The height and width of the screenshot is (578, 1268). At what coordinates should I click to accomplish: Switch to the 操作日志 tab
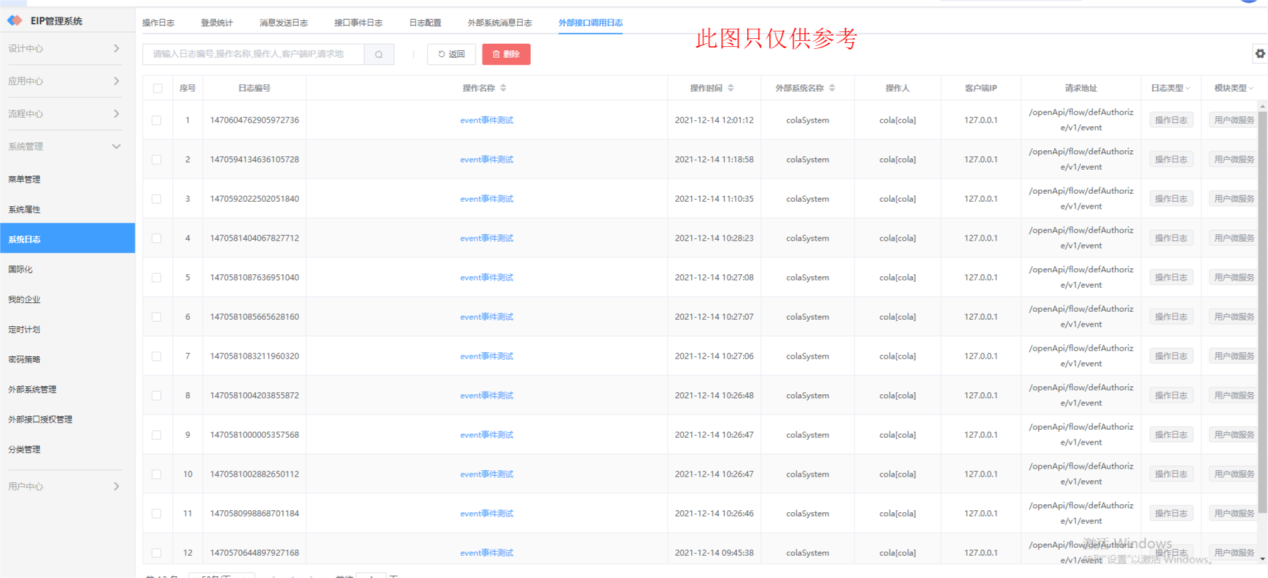pos(158,22)
